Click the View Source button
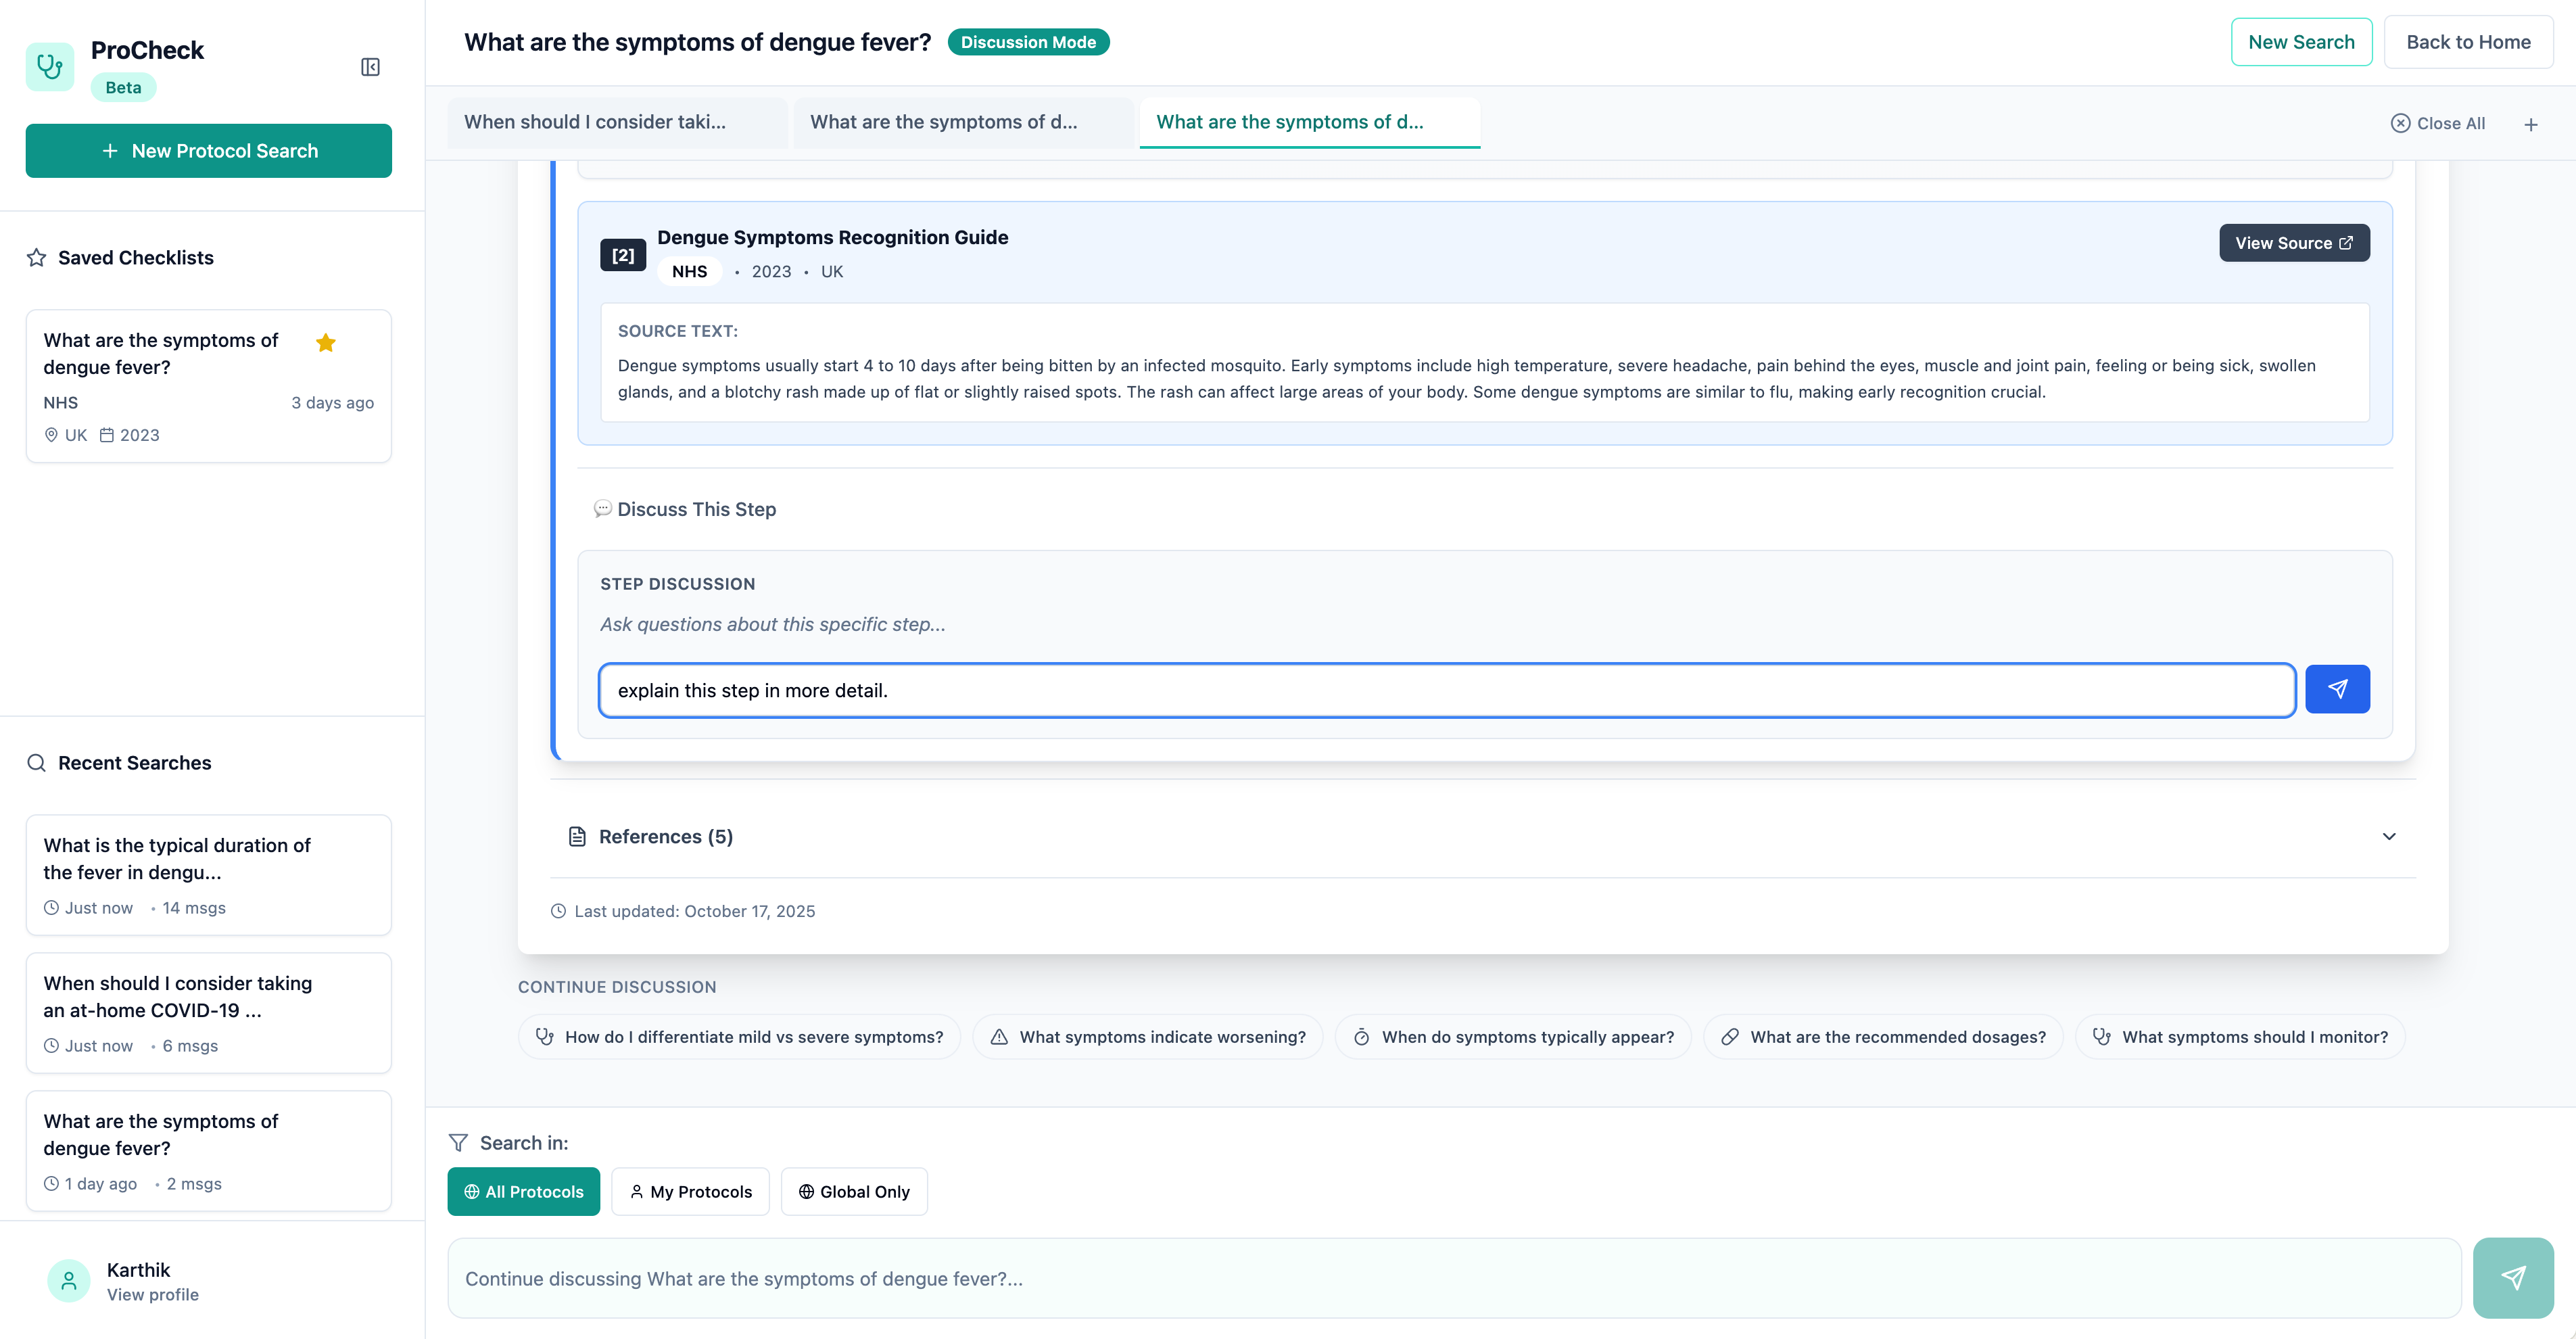The width and height of the screenshot is (2576, 1339). 2293,243
